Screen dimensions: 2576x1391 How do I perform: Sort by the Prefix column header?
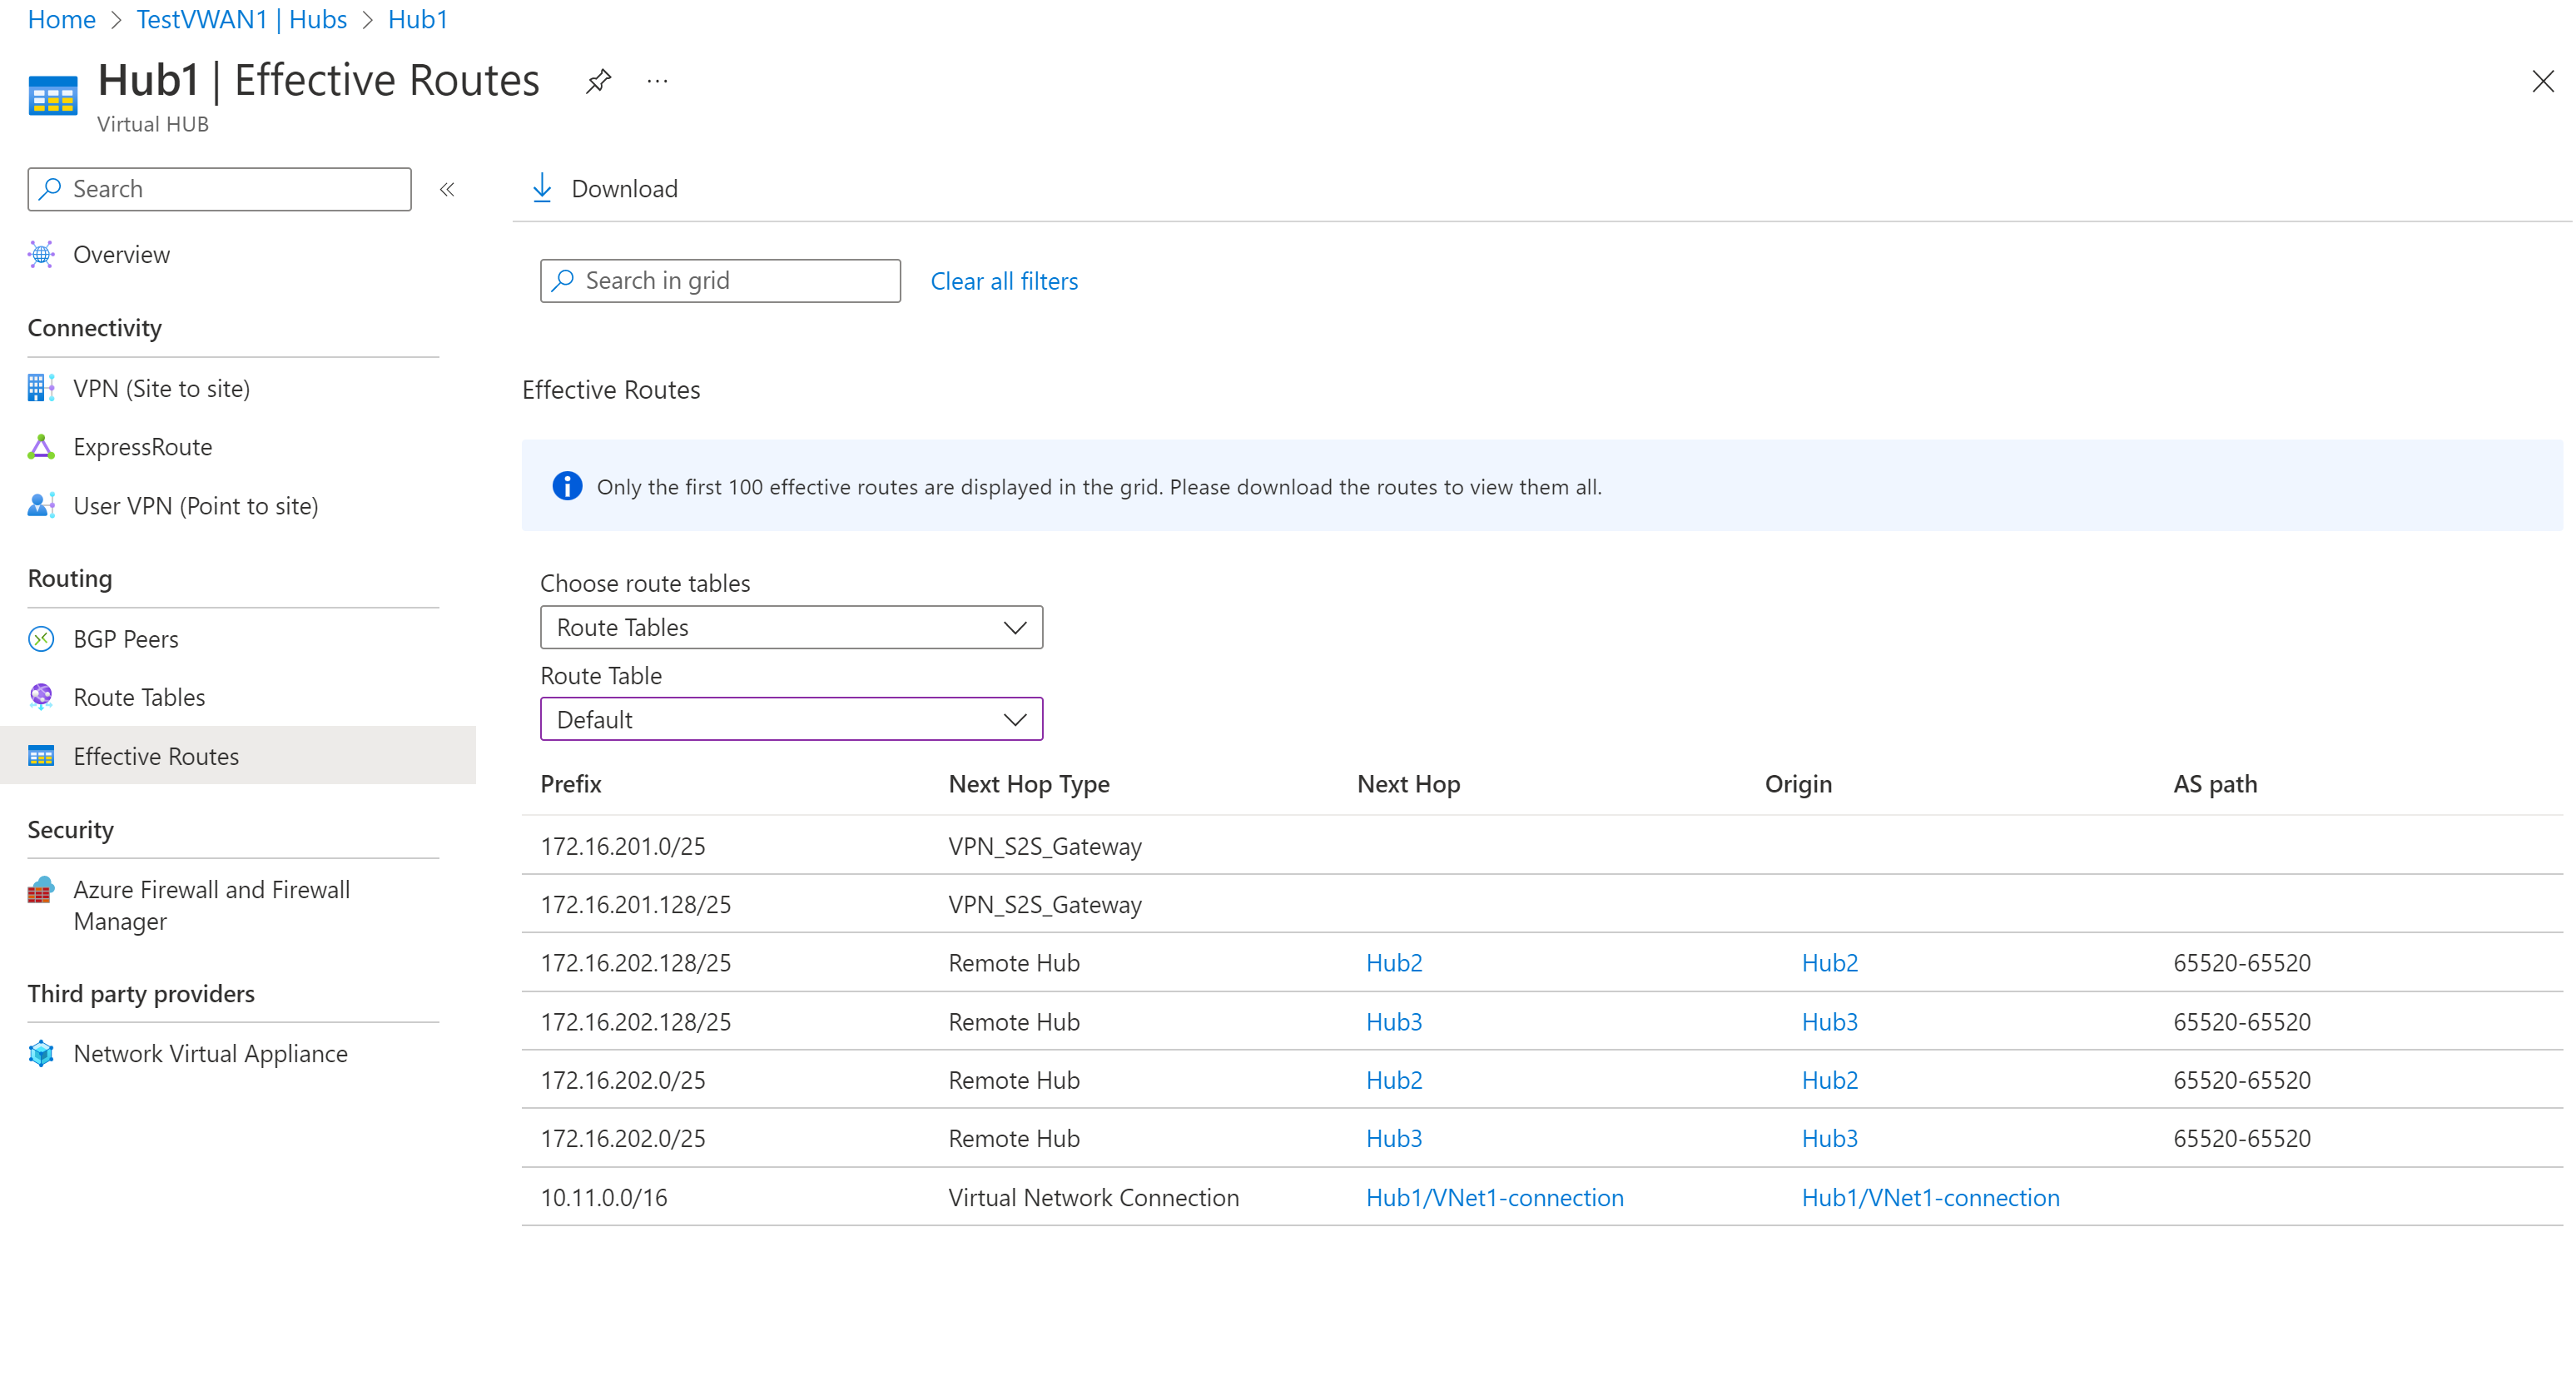[x=571, y=784]
